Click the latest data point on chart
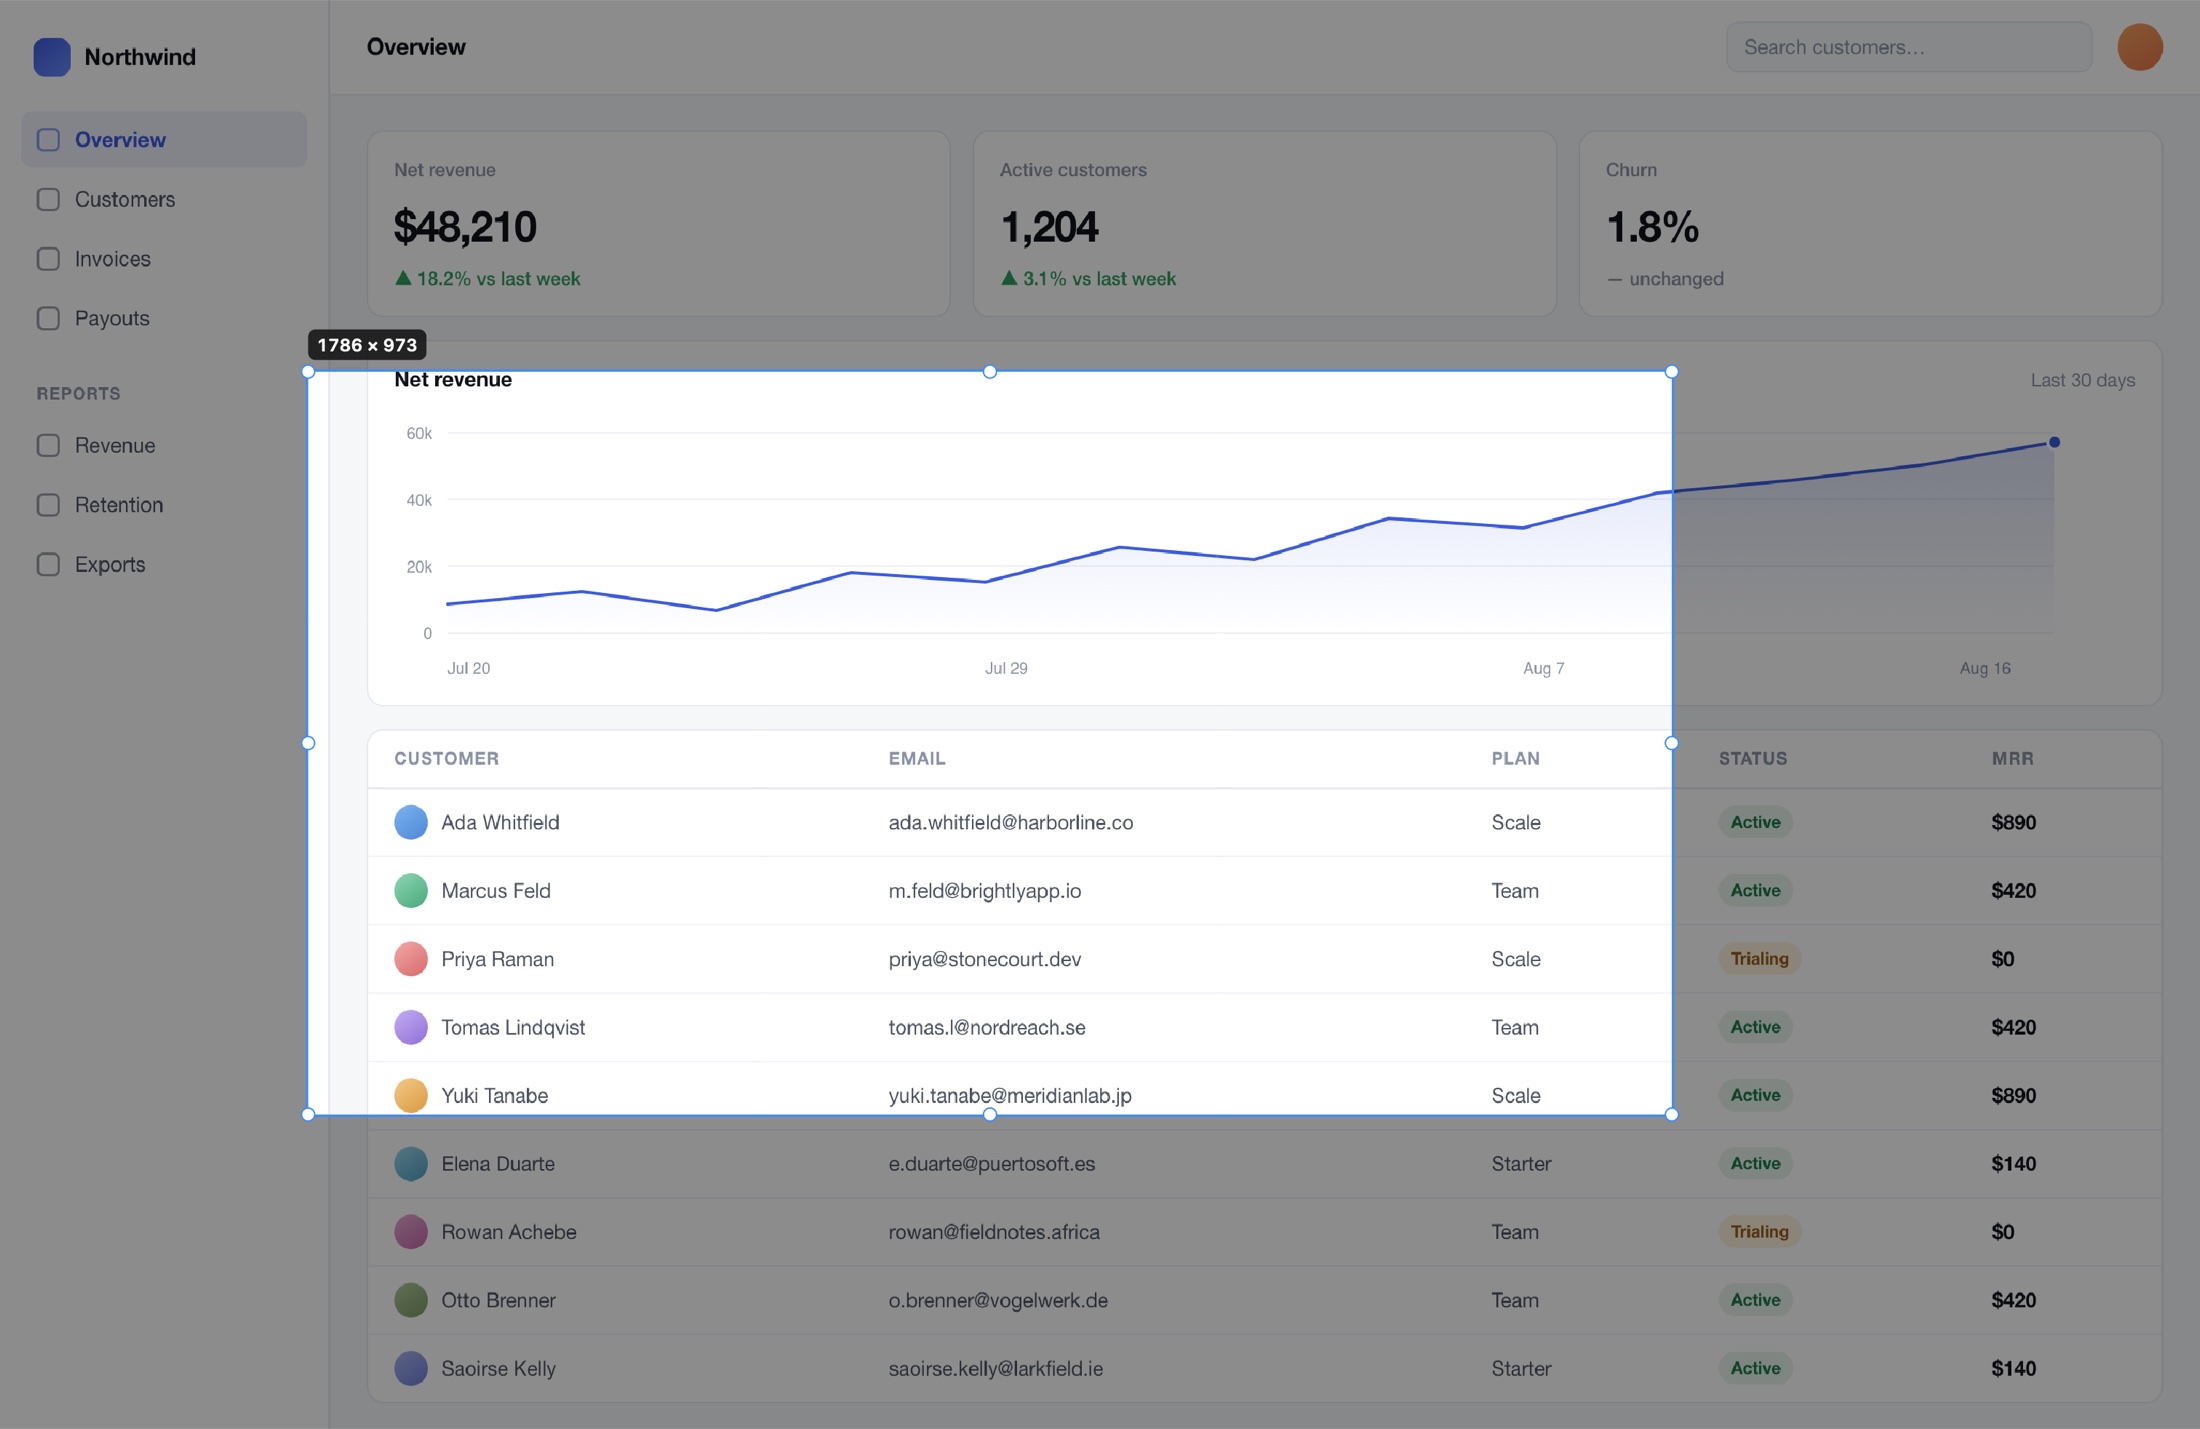This screenshot has width=2200, height=1429. 2054,442
